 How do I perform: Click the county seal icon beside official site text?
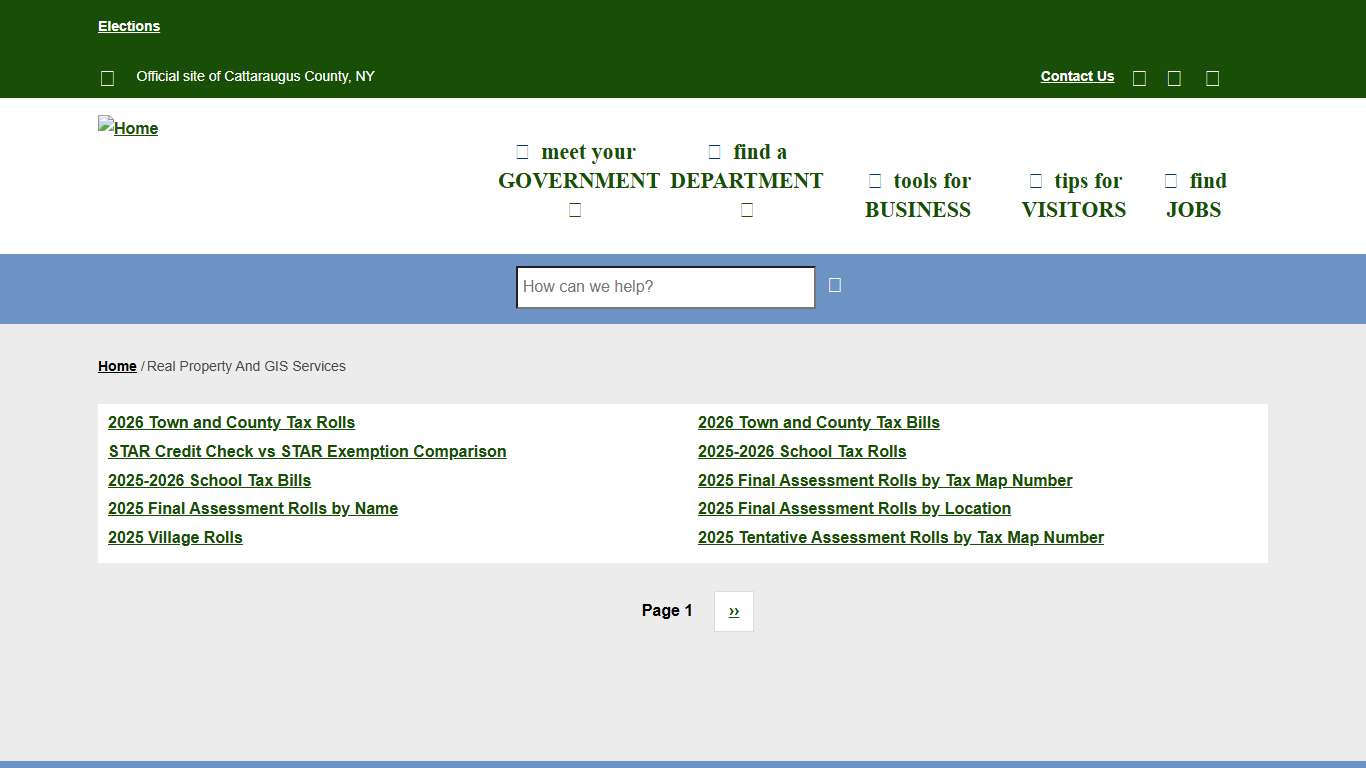pos(107,77)
